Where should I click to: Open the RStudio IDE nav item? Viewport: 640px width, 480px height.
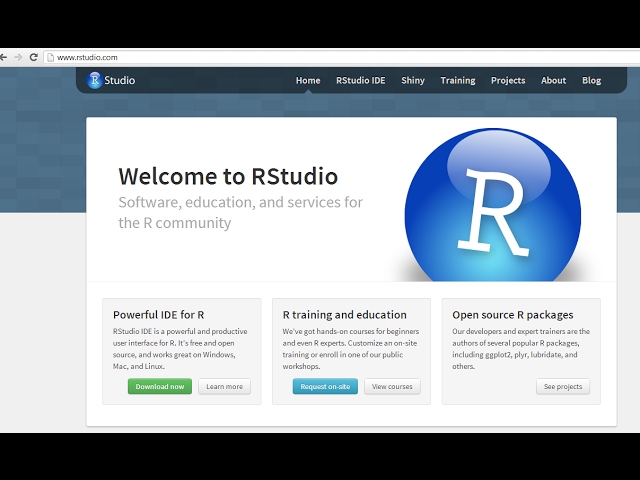360,80
